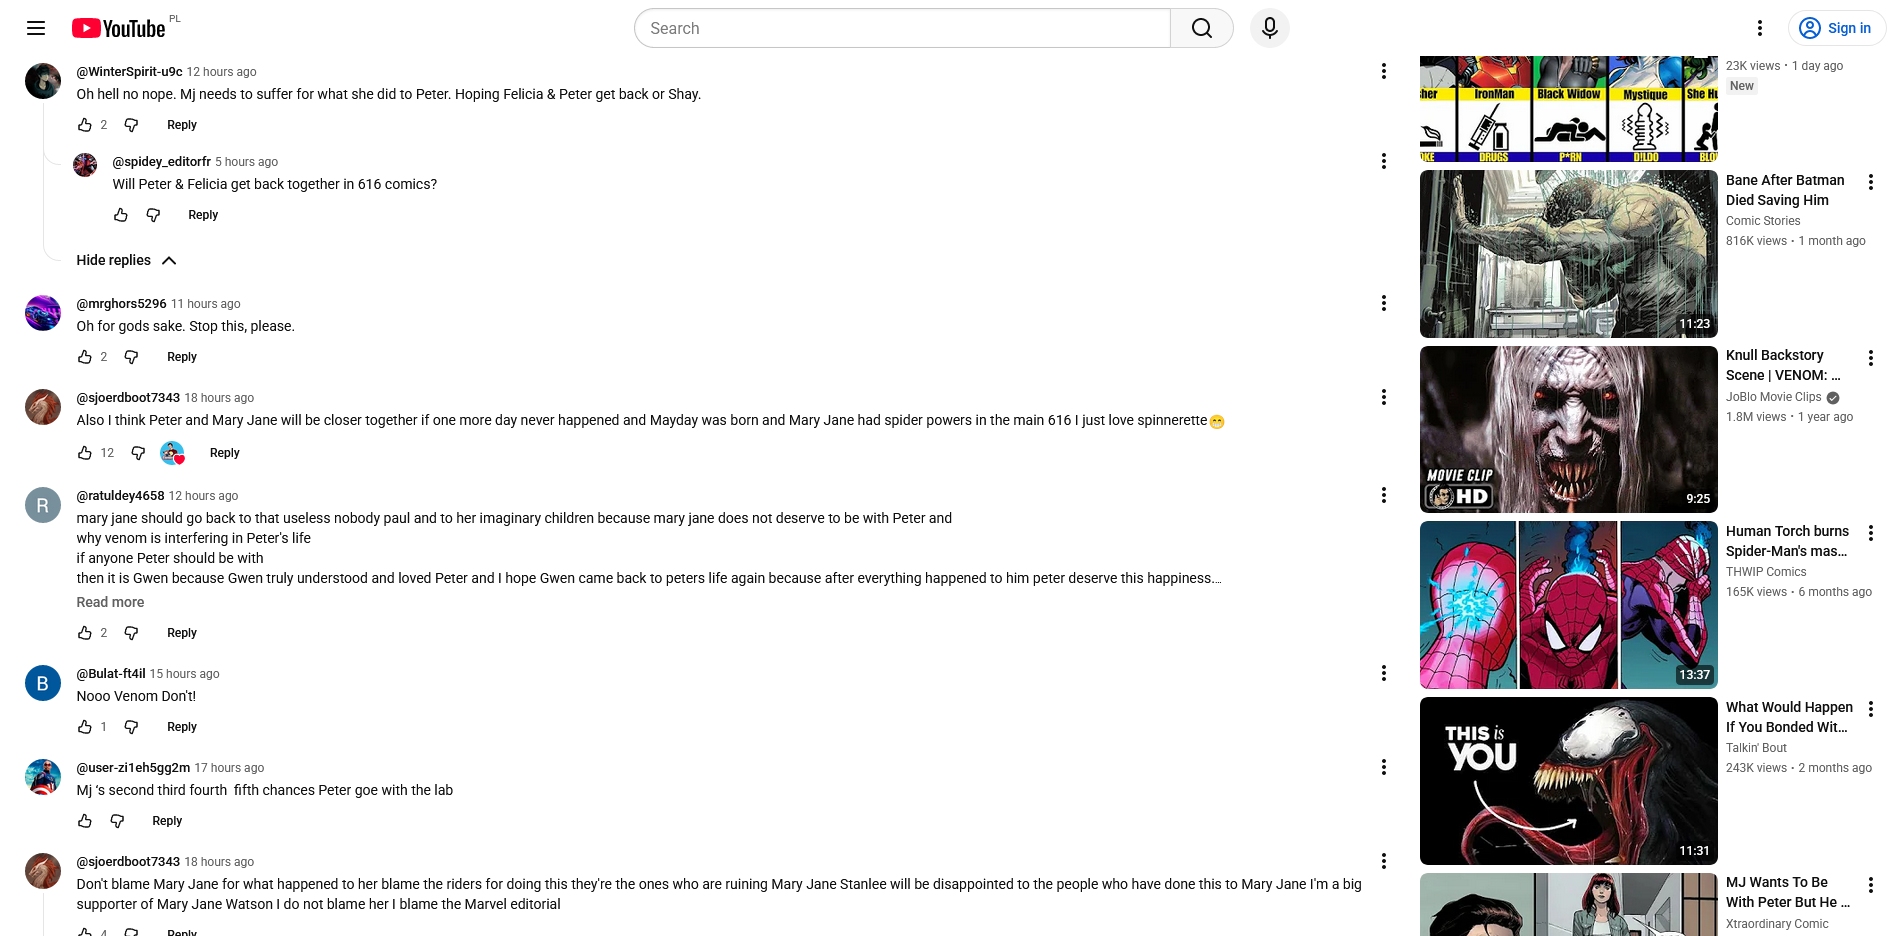The image size is (1903, 936).
Task: Play 'What Would Happen If You Bonded' thumbnail
Action: point(1568,781)
